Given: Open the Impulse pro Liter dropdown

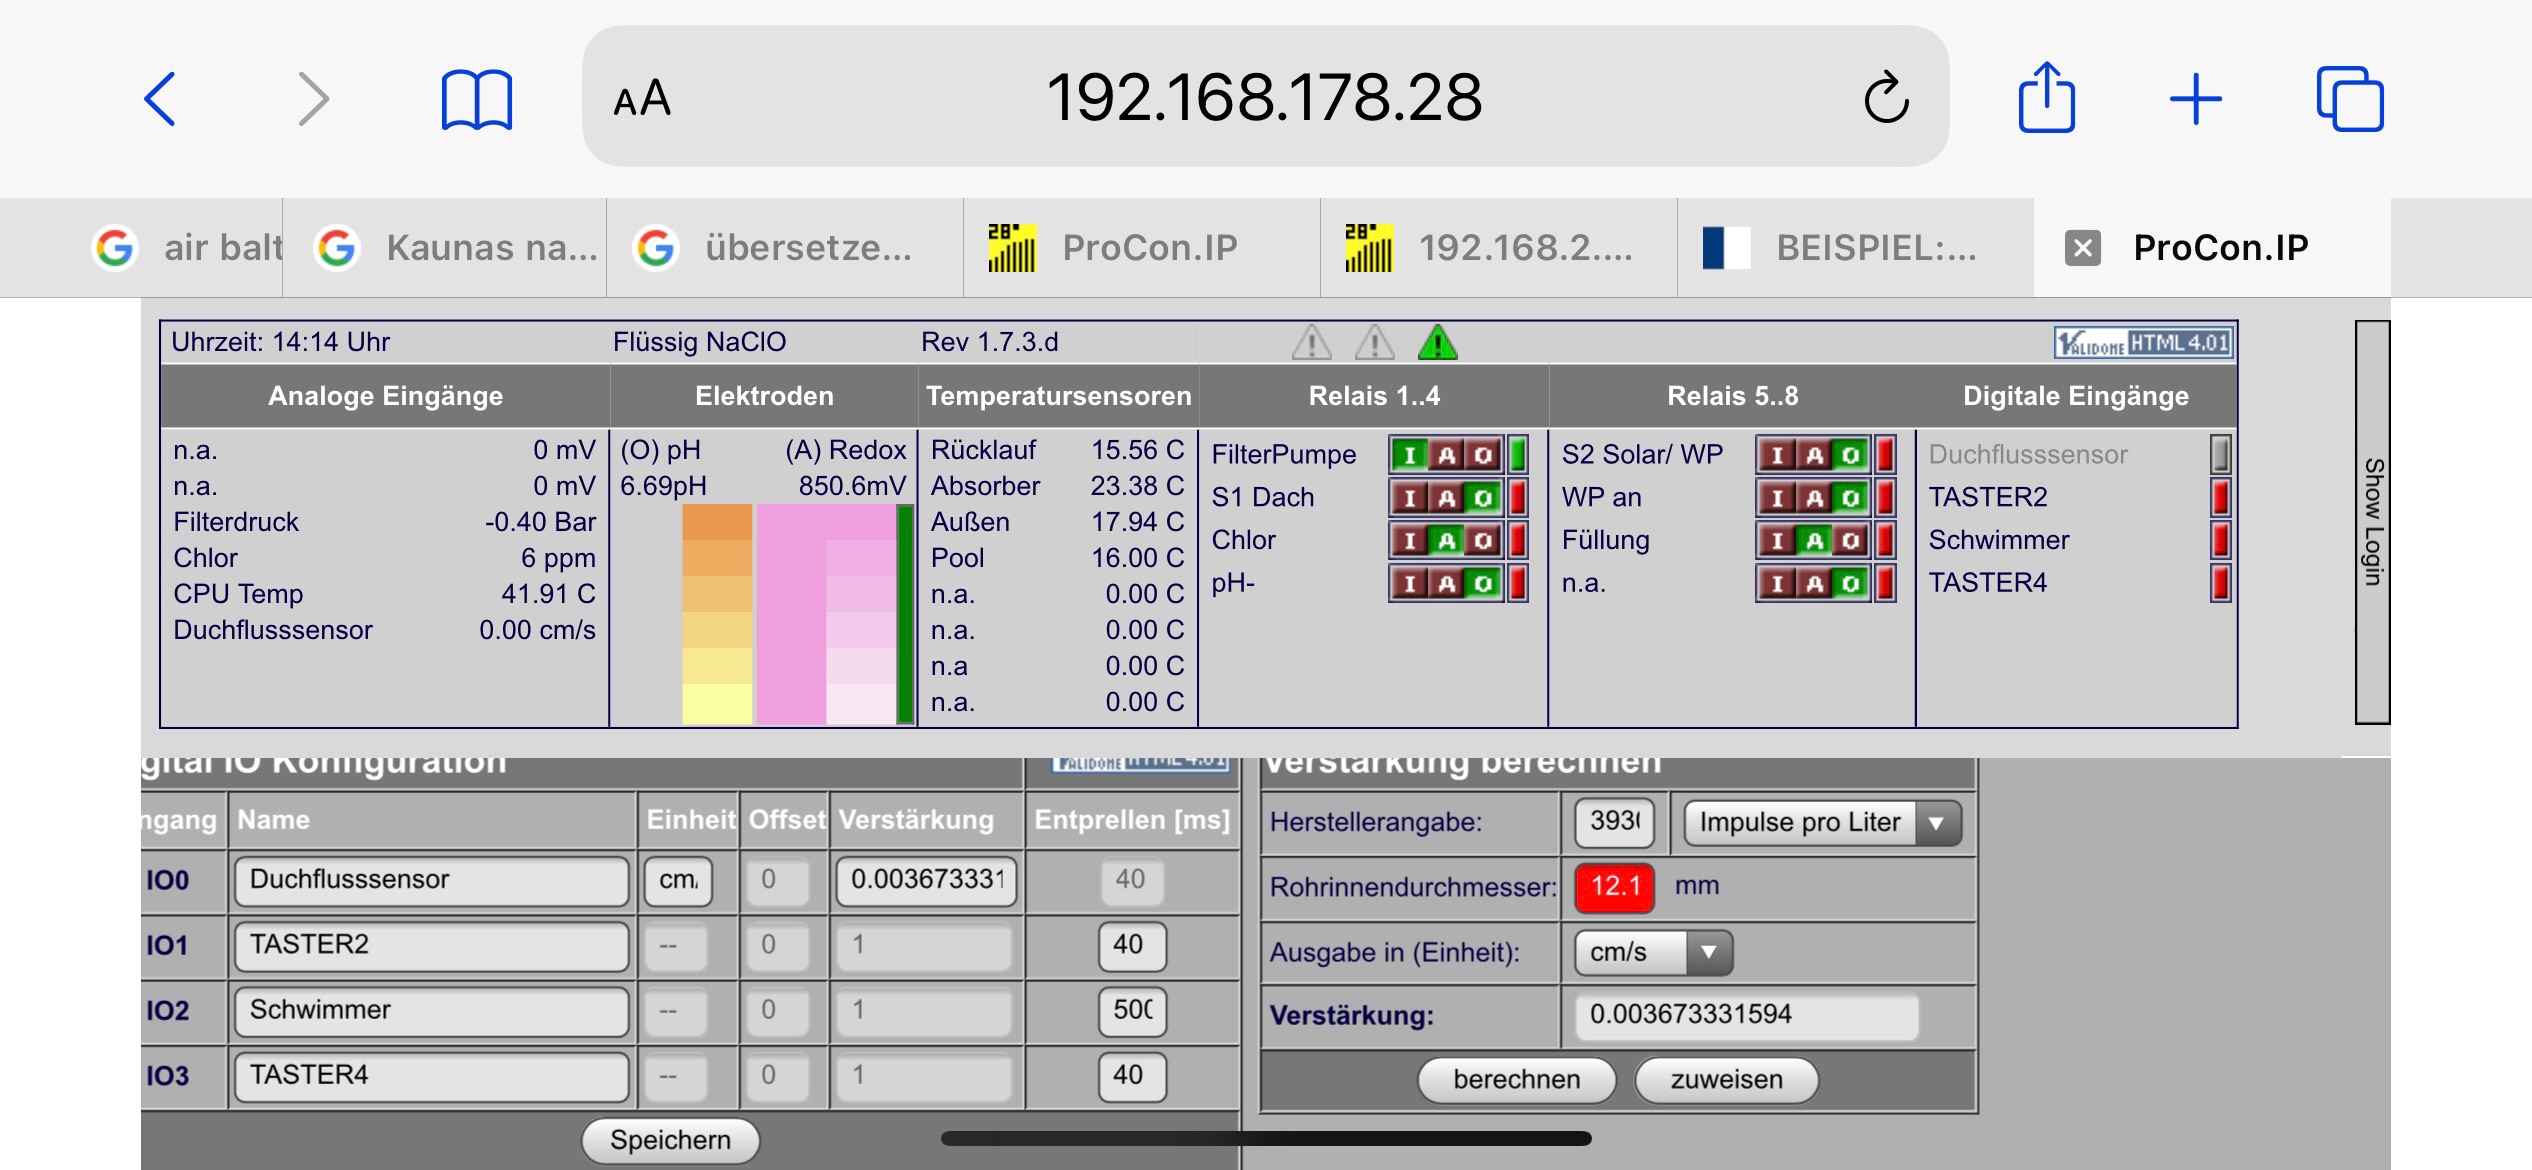Looking at the screenshot, I should tap(1822, 823).
